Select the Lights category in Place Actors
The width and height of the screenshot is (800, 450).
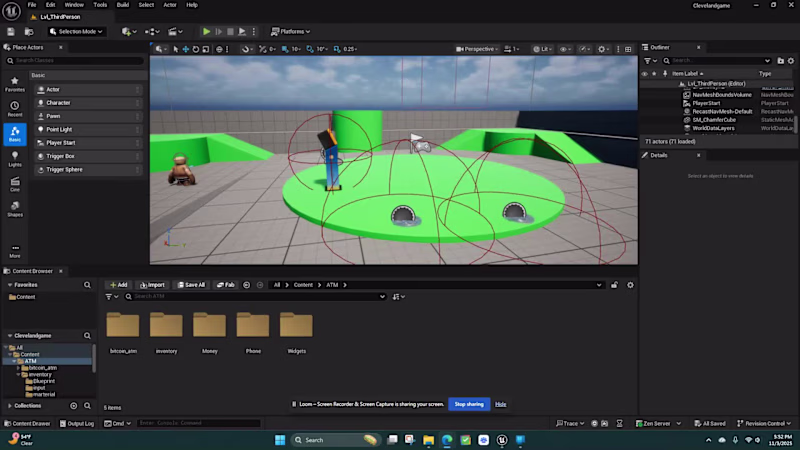15,159
